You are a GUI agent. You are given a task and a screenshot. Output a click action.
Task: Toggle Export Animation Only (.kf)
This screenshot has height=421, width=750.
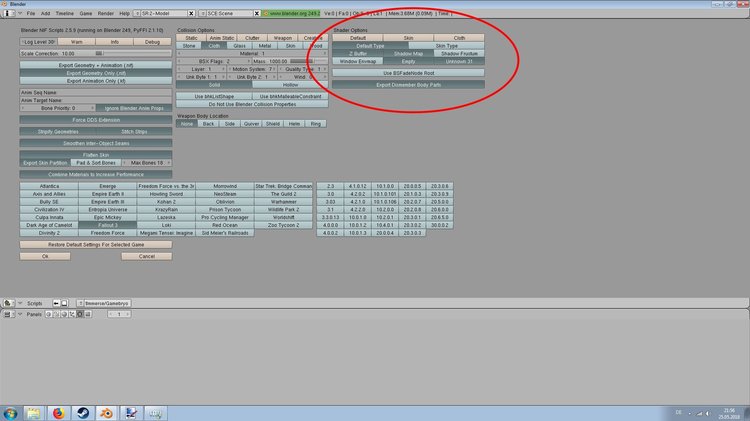(96, 81)
